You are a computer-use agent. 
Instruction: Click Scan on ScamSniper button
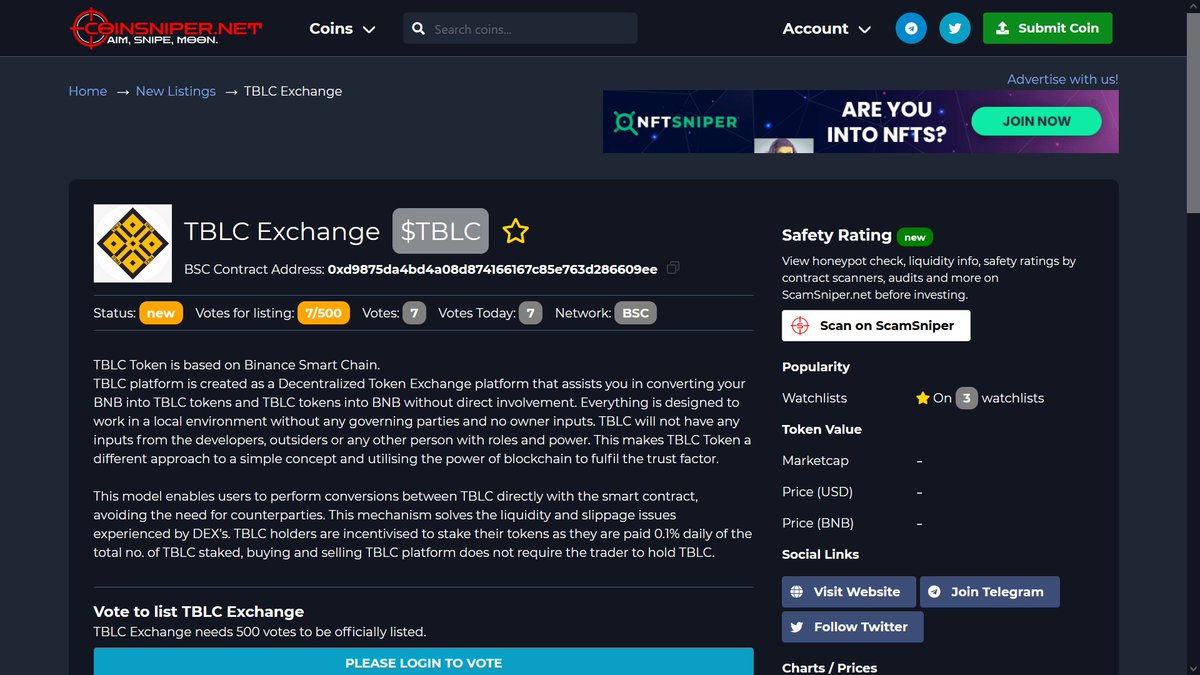(876, 325)
